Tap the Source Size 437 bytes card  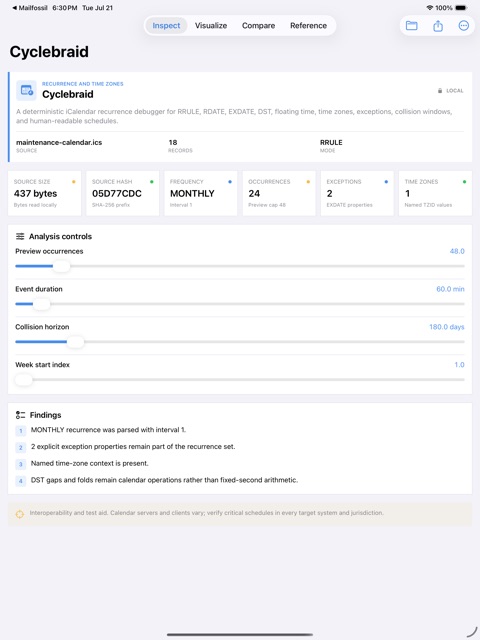[44, 193]
